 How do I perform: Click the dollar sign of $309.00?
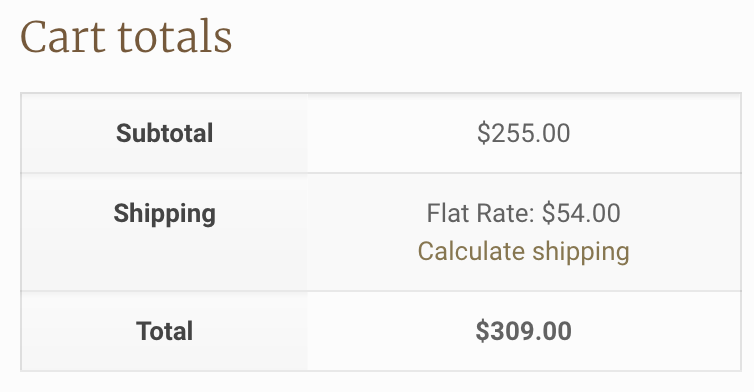482,331
